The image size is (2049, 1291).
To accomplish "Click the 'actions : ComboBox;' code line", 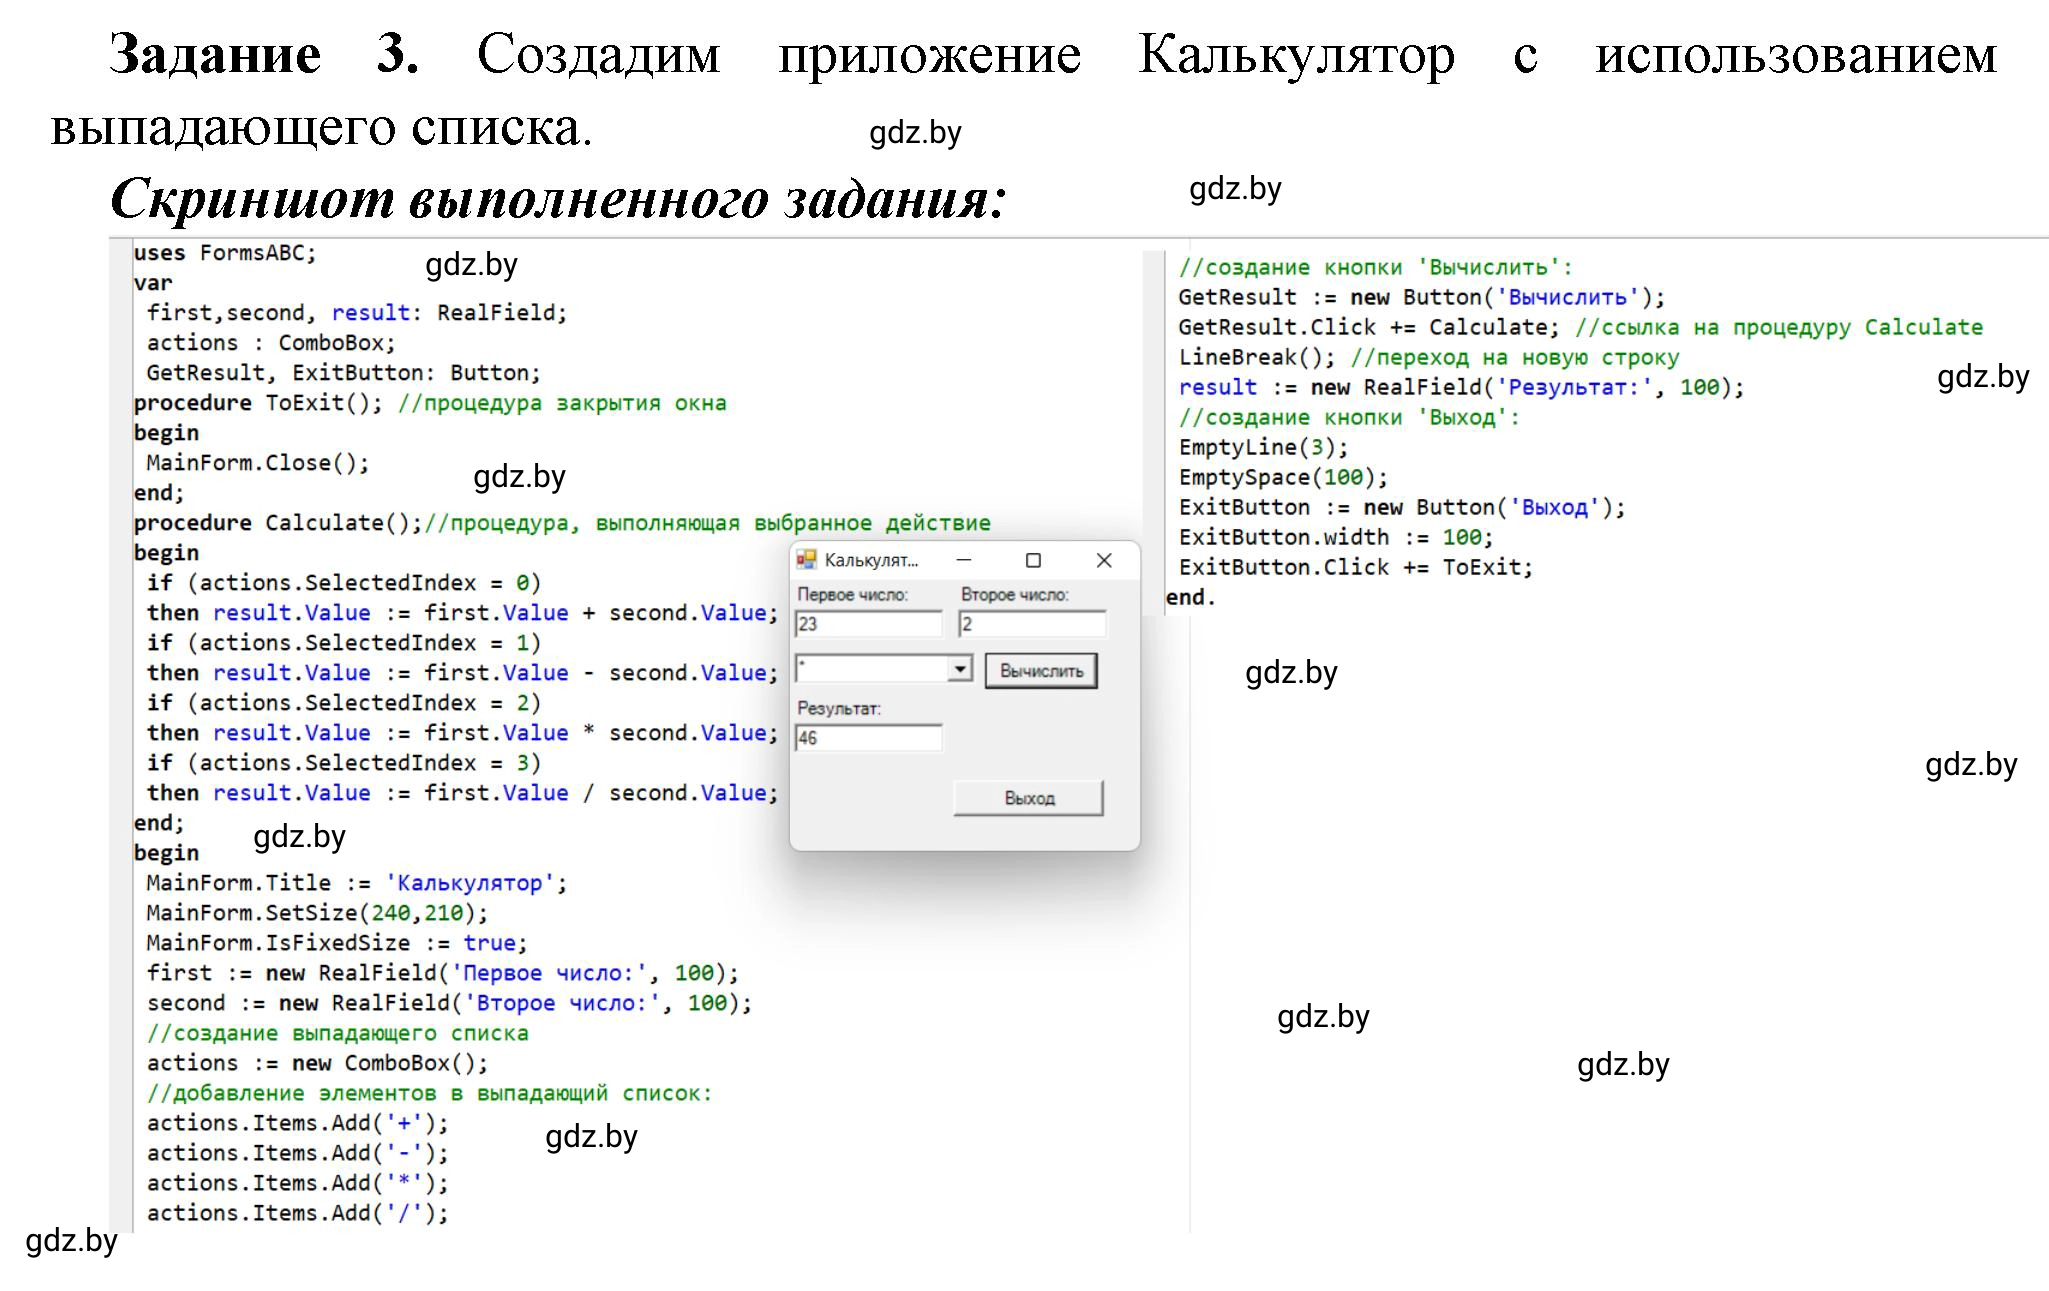I will coord(271,343).
